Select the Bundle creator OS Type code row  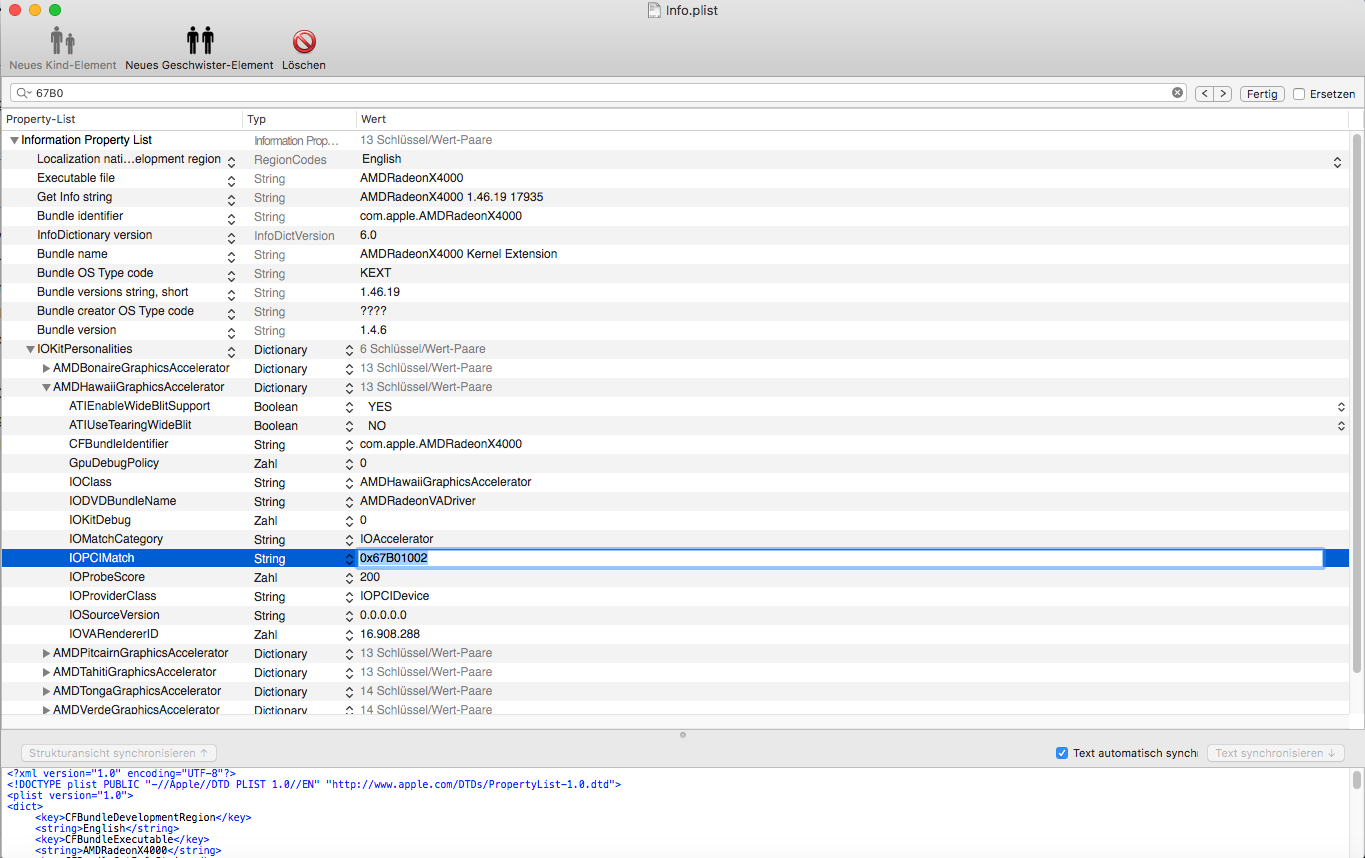[x=675, y=312]
